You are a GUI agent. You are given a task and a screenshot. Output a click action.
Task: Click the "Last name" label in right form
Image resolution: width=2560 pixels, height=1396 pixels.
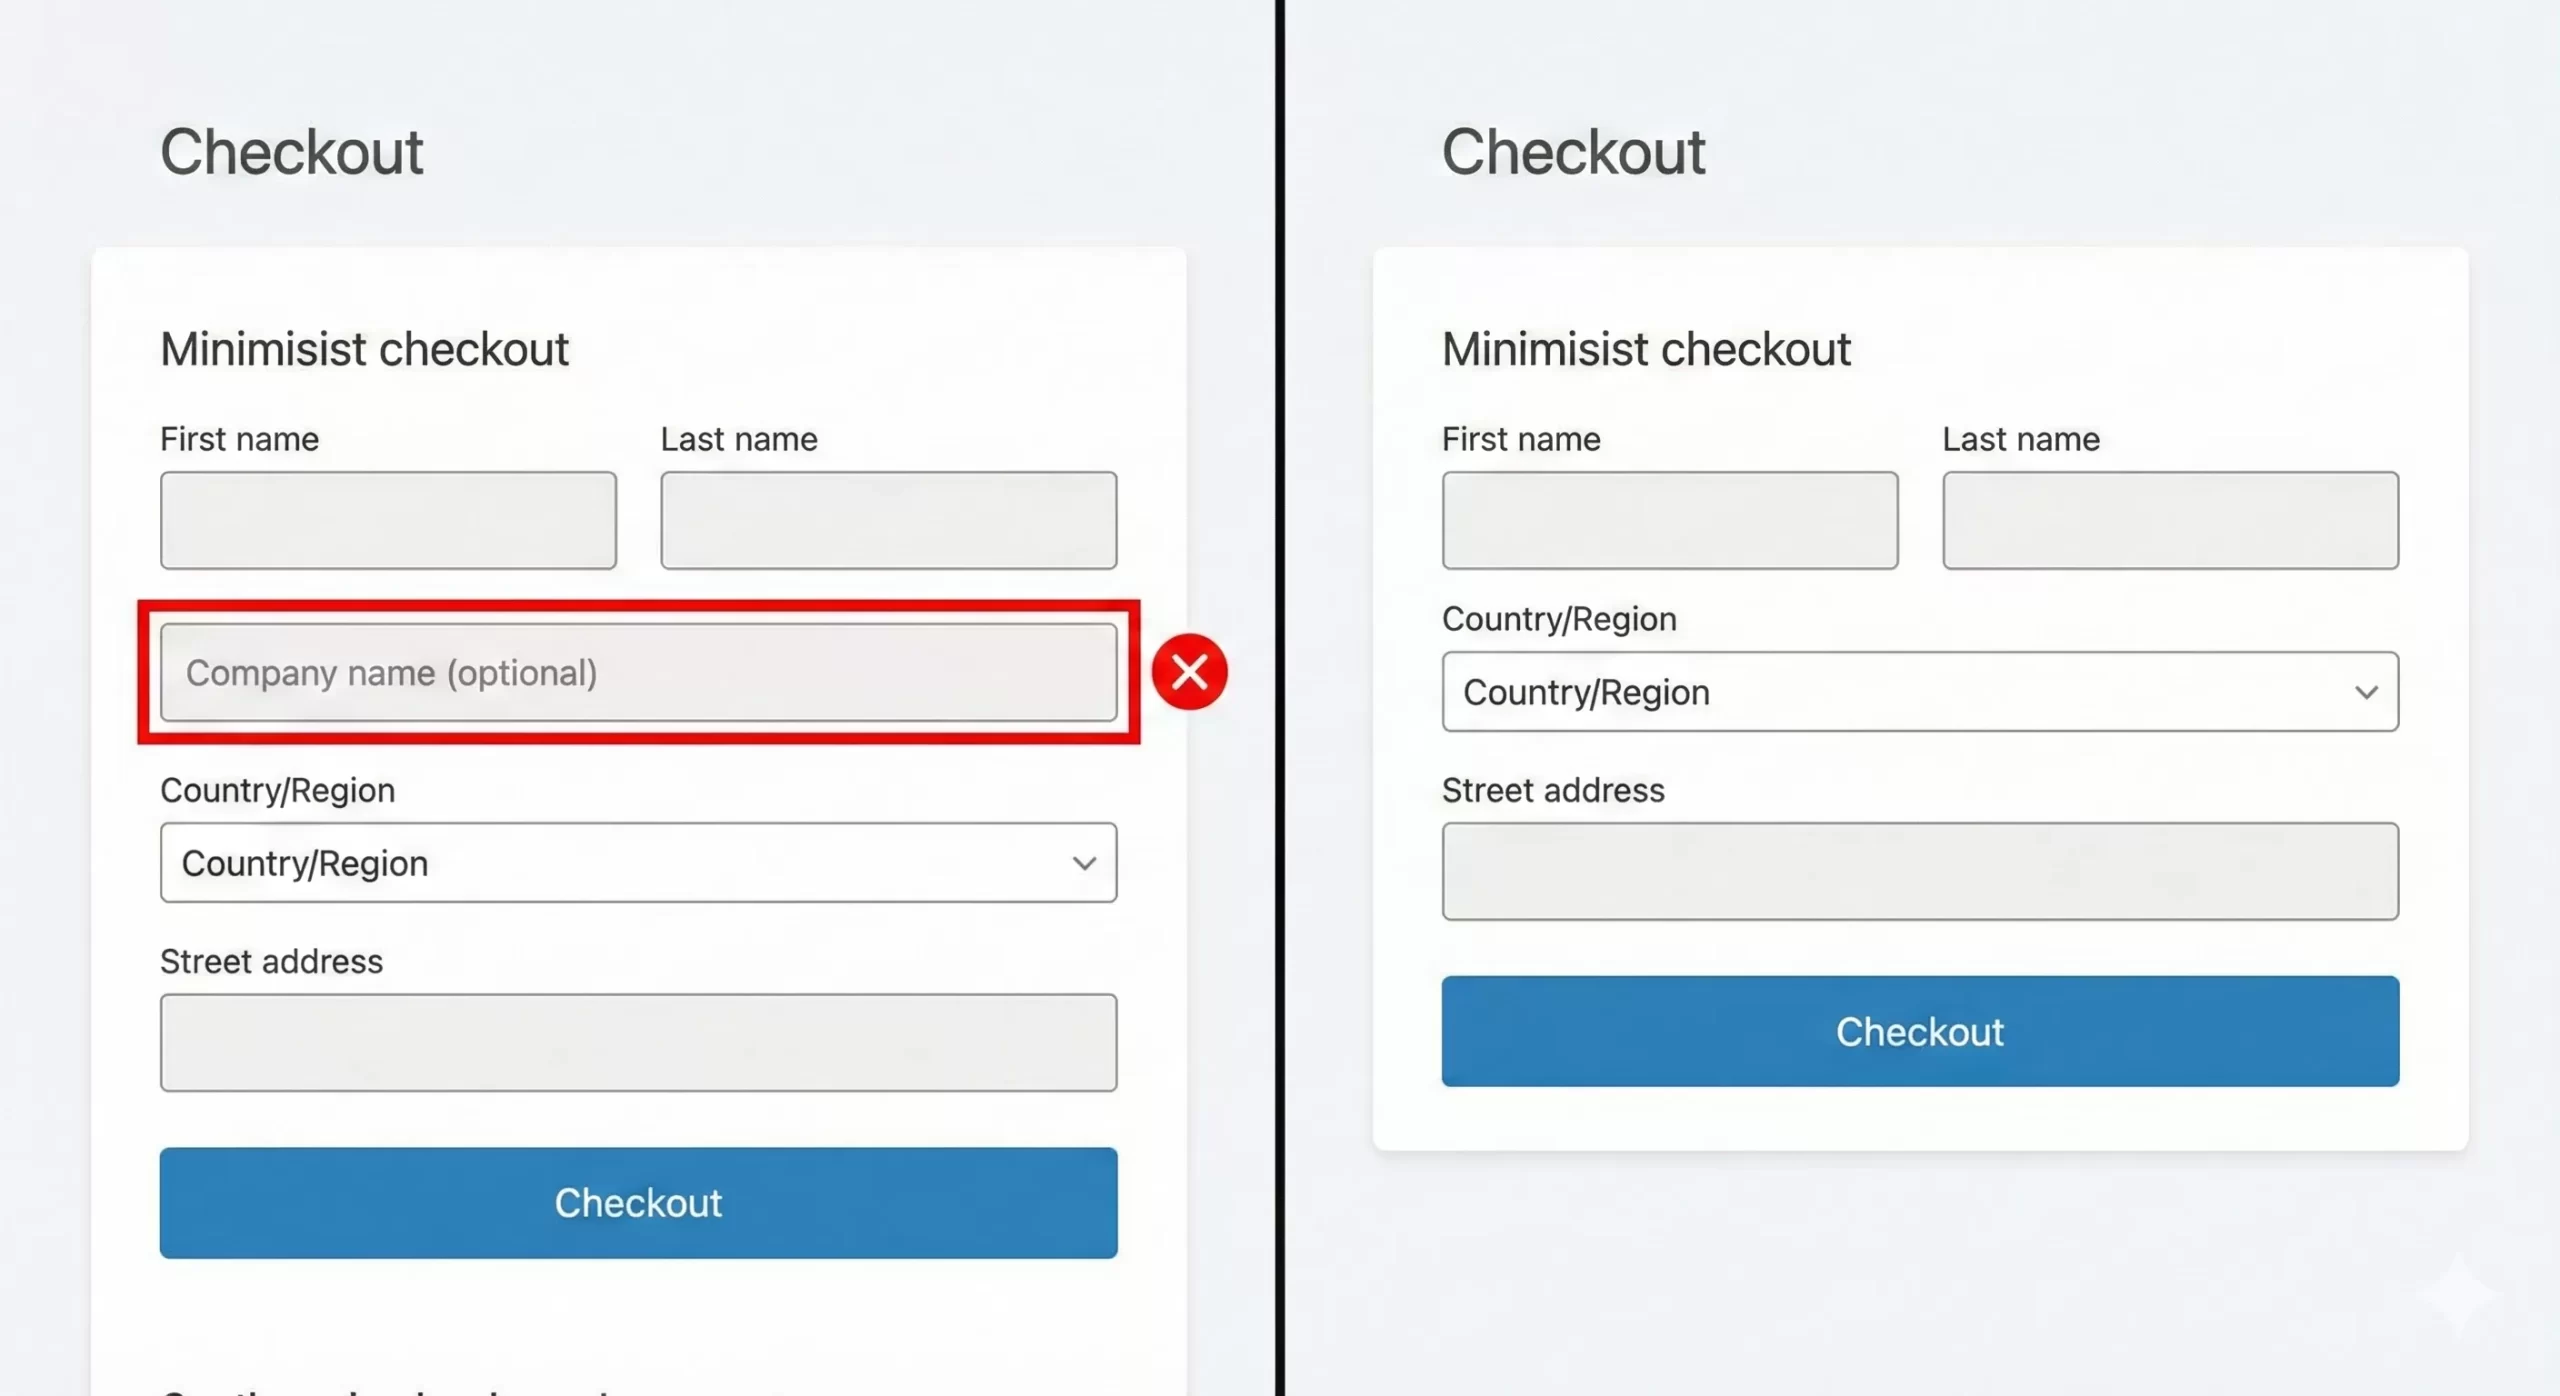pos(2020,439)
